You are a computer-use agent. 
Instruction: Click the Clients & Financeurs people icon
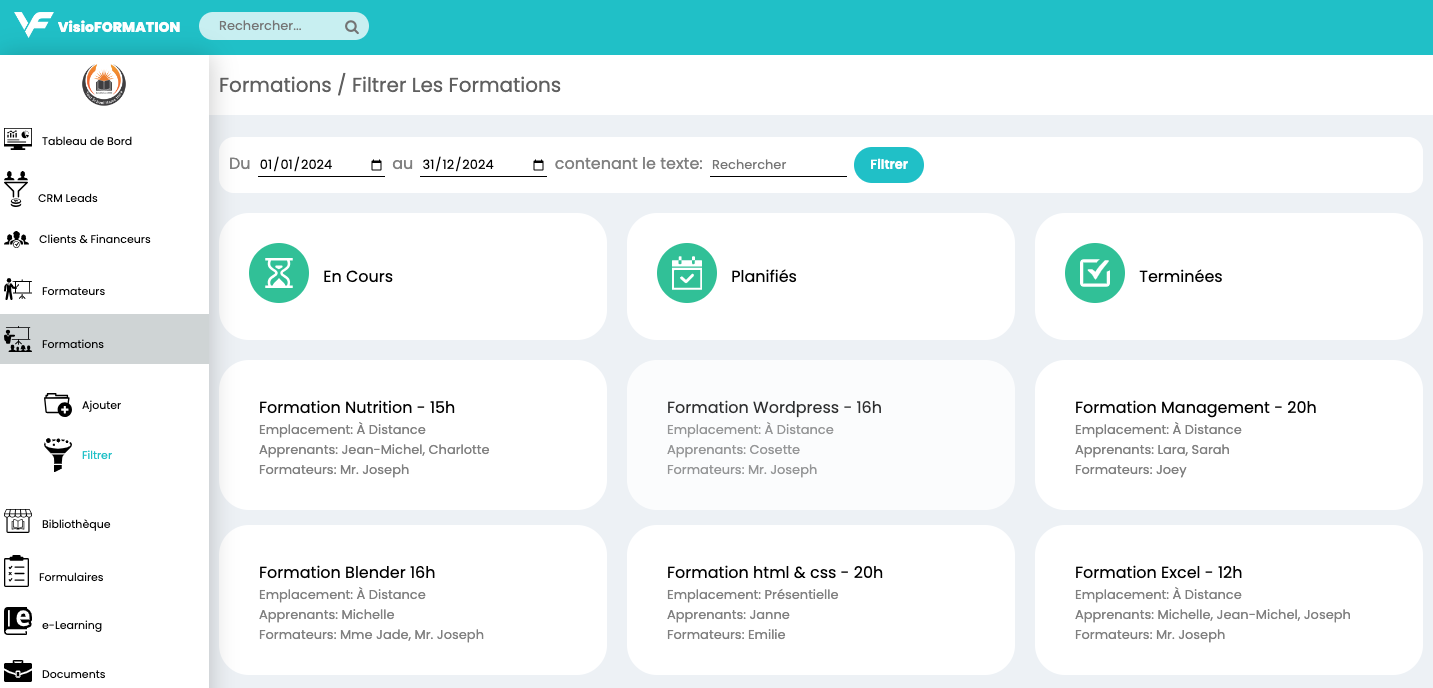16,239
